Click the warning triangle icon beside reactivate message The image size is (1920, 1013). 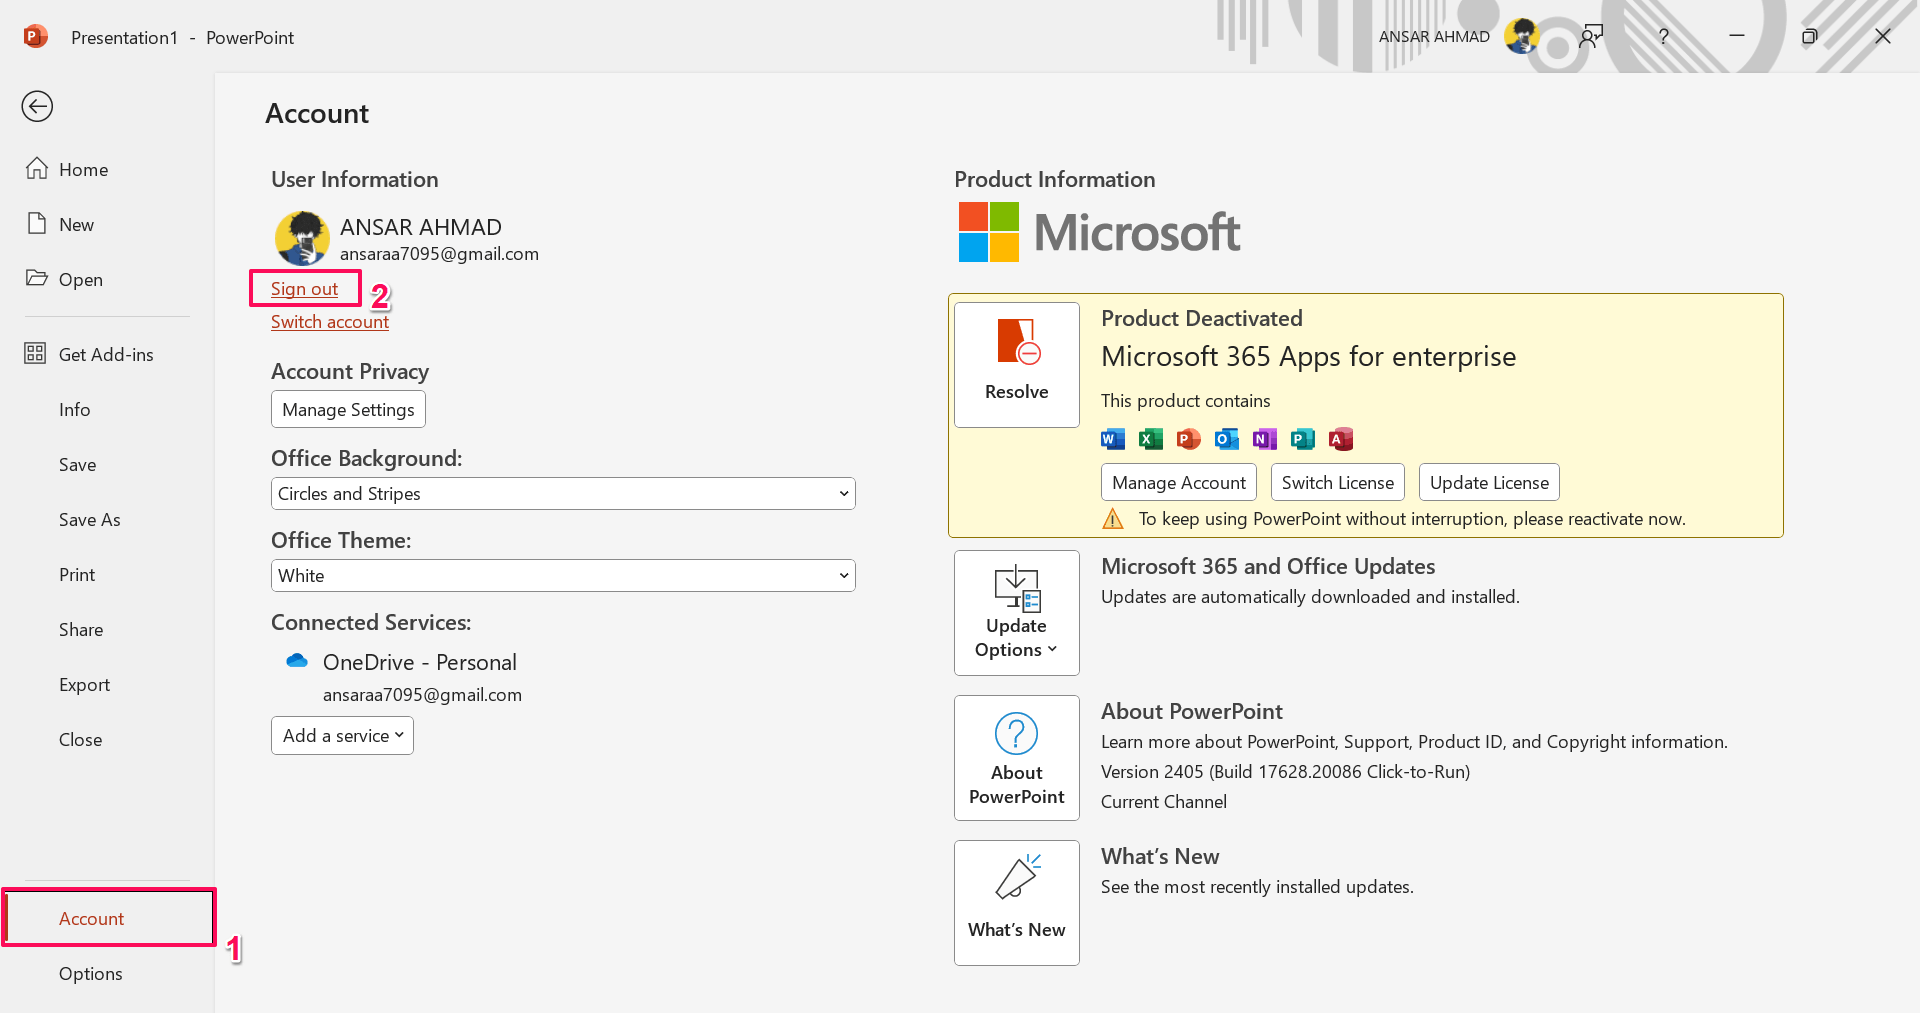(x=1113, y=518)
